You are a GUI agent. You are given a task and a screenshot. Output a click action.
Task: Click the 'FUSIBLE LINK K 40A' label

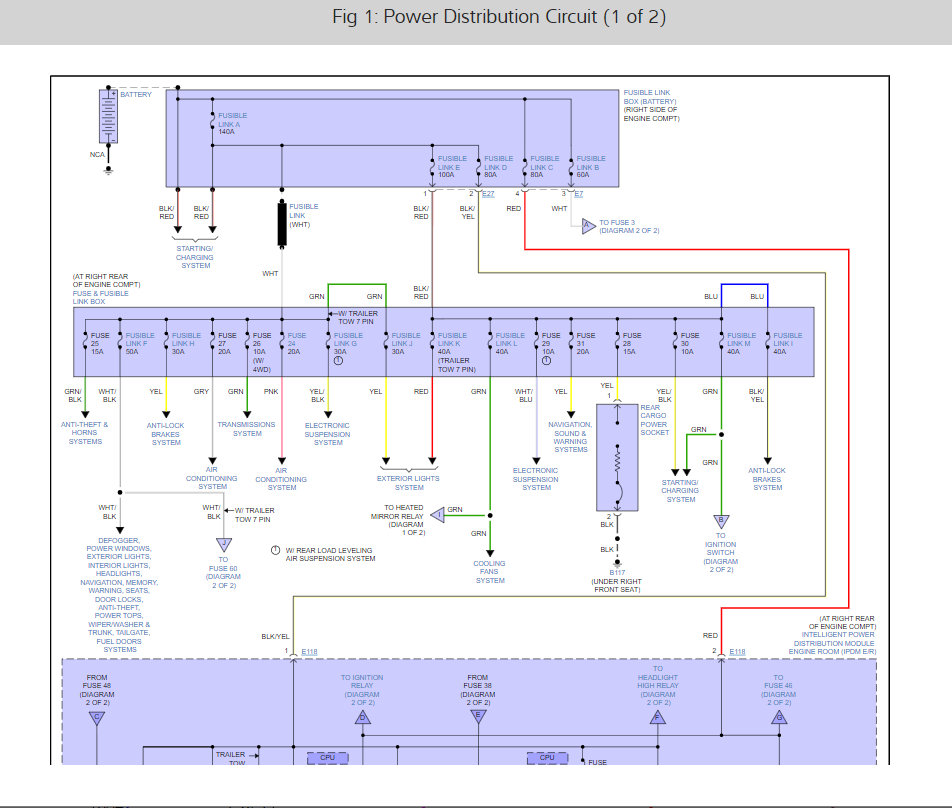pos(452,343)
